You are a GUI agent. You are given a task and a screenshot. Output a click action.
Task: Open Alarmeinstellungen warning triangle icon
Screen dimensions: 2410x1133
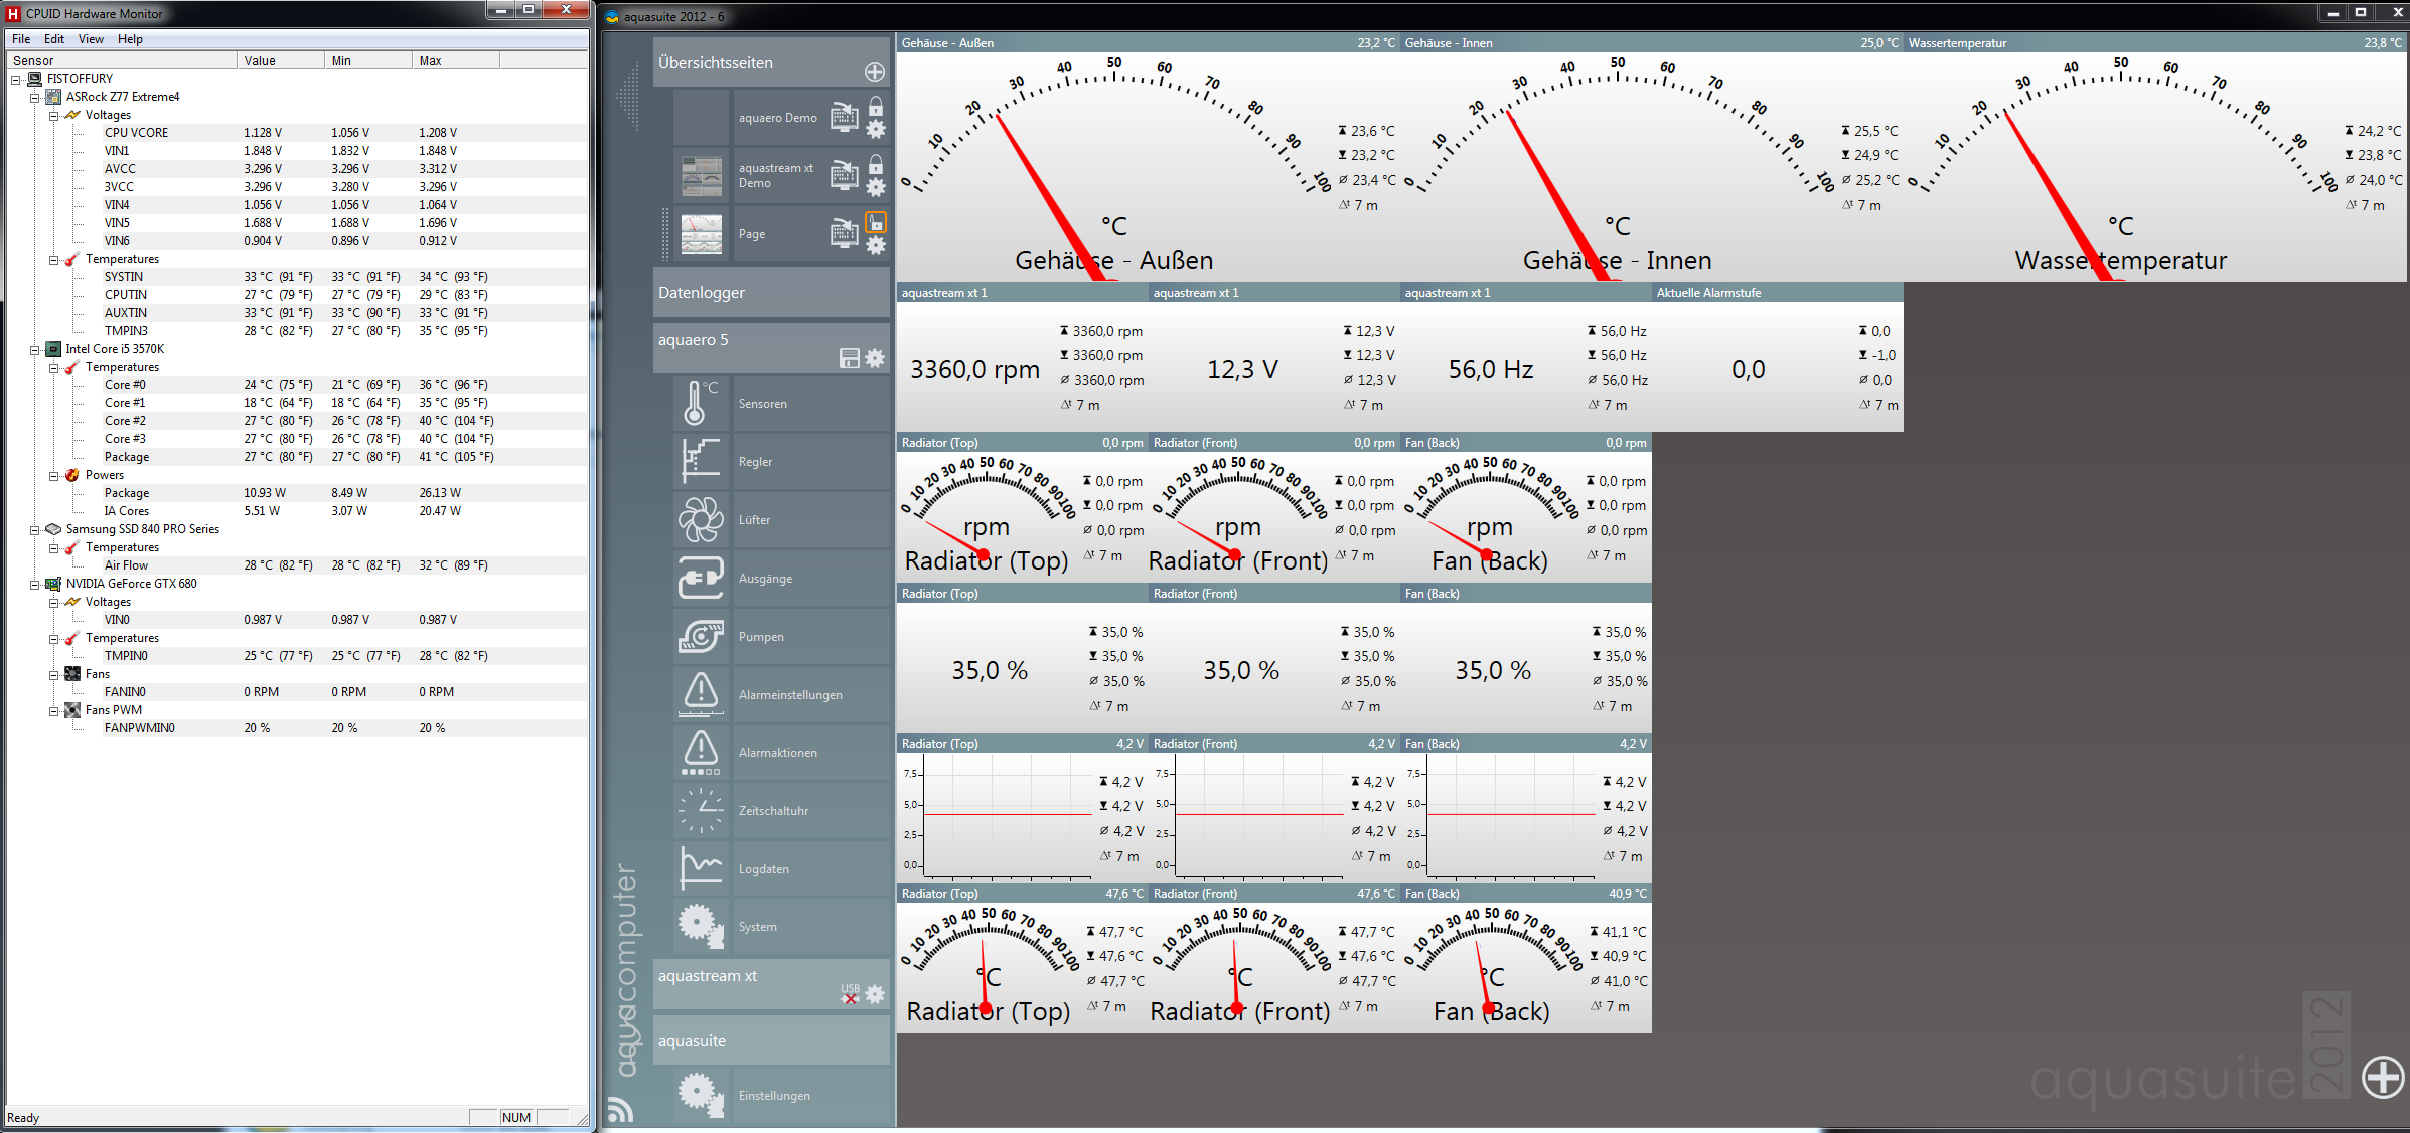701,694
